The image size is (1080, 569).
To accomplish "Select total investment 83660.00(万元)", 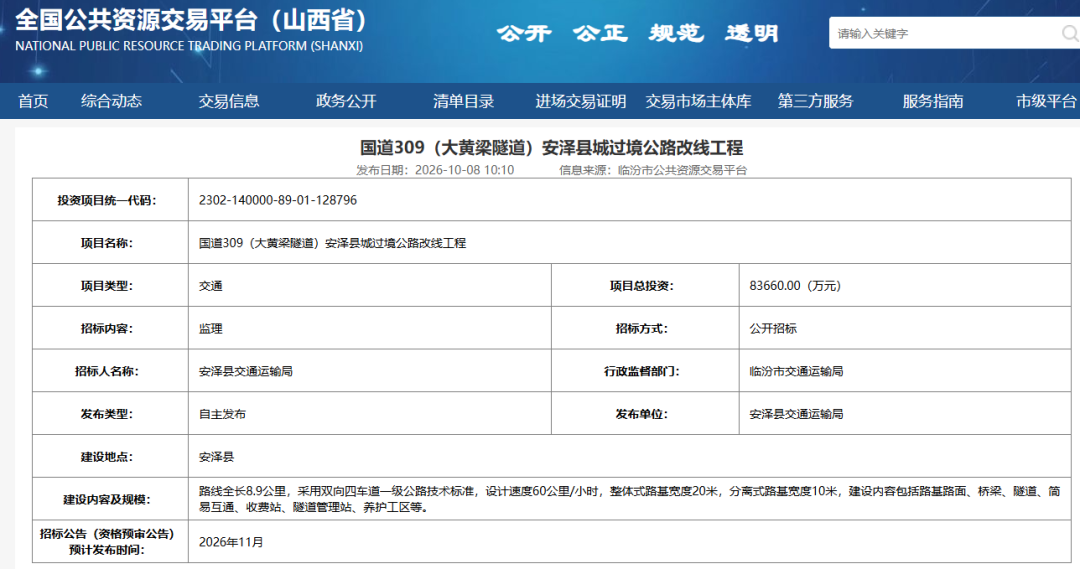I will click(795, 286).
